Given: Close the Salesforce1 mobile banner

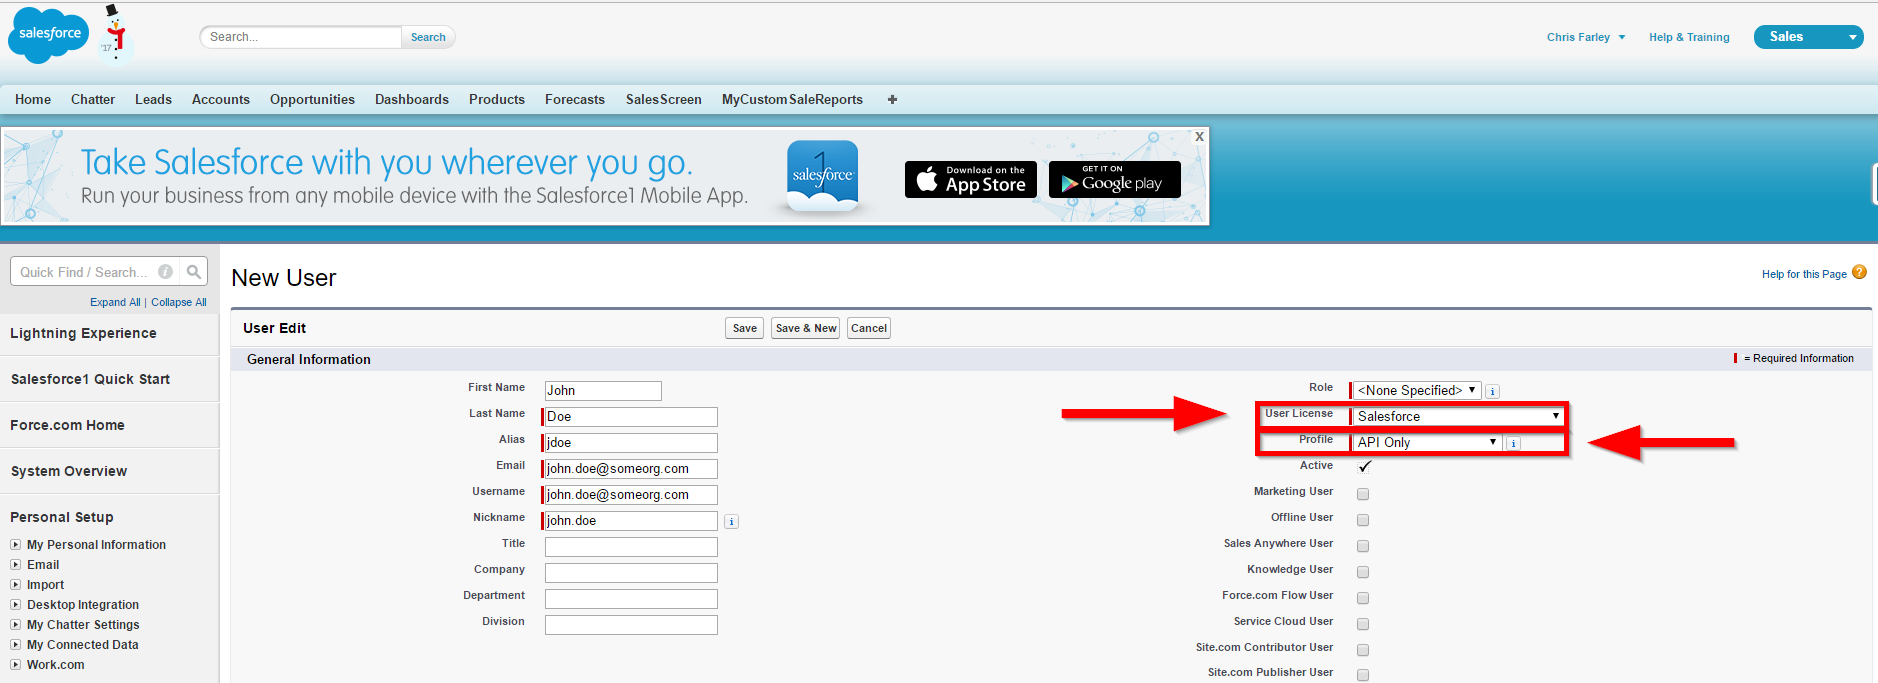Looking at the screenshot, I should click(1199, 137).
